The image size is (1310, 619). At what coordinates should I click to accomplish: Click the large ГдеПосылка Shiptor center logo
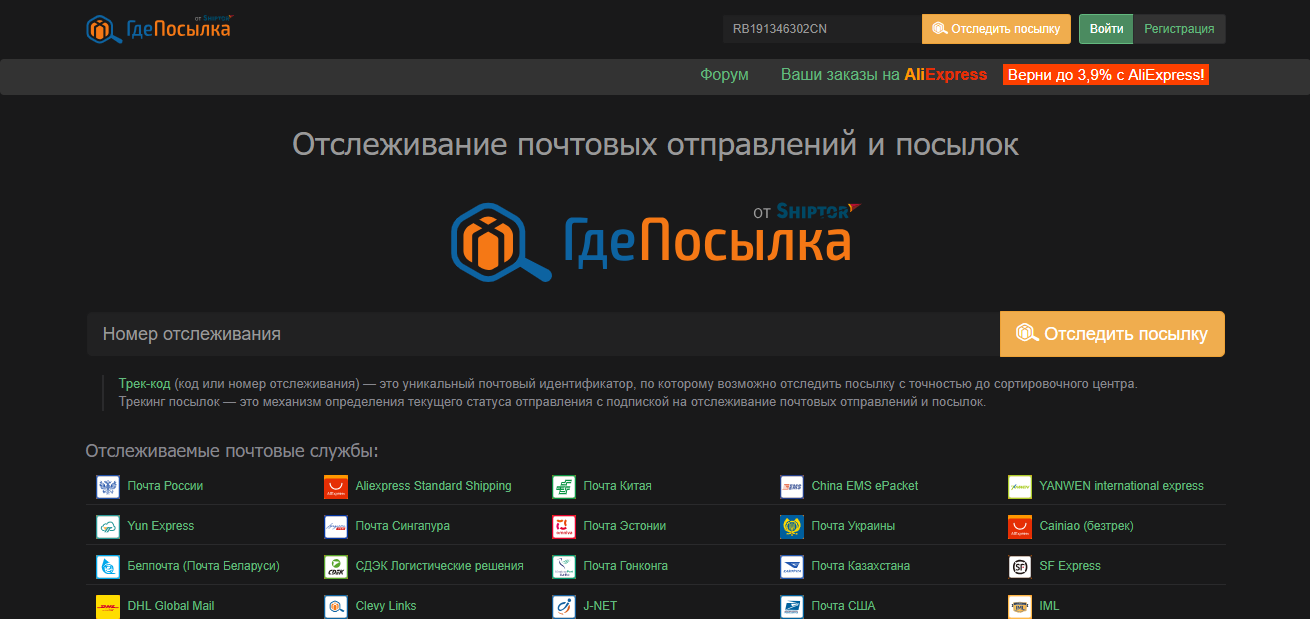click(655, 240)
